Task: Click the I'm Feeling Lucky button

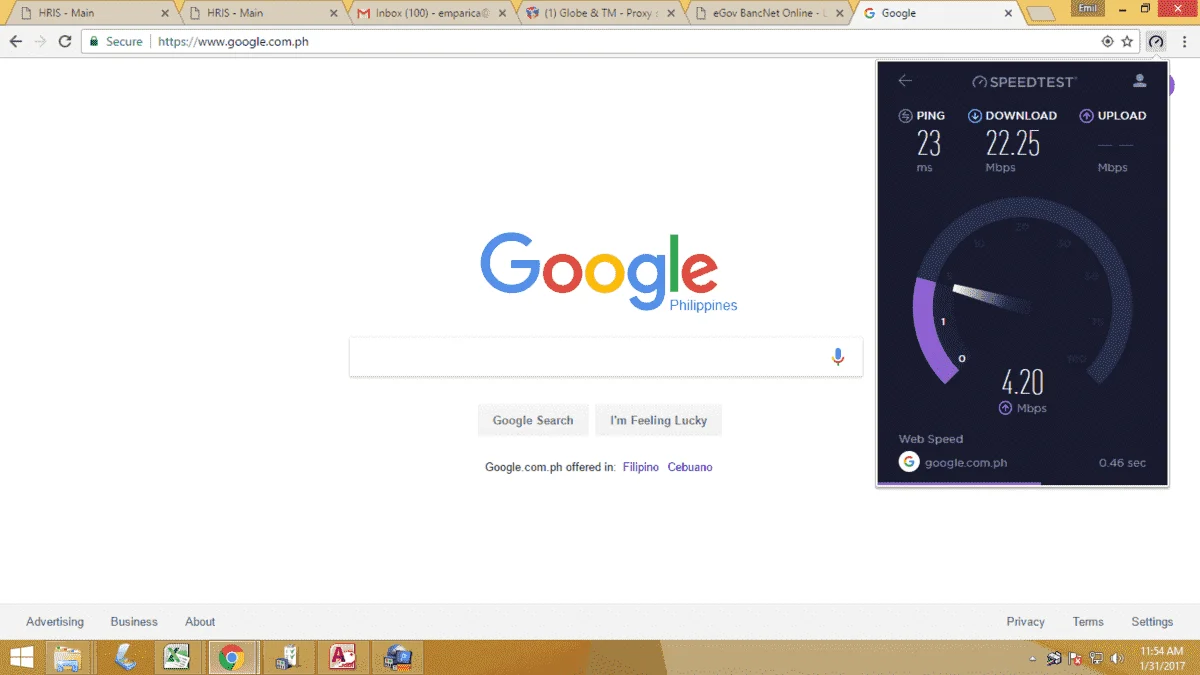Action: pyautogui.click(x=658, y=420)
